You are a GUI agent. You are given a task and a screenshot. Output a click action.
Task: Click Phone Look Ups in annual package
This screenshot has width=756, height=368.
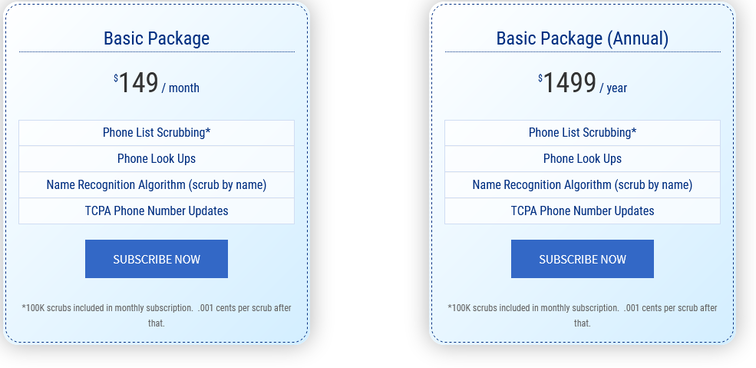coord(582,159)
